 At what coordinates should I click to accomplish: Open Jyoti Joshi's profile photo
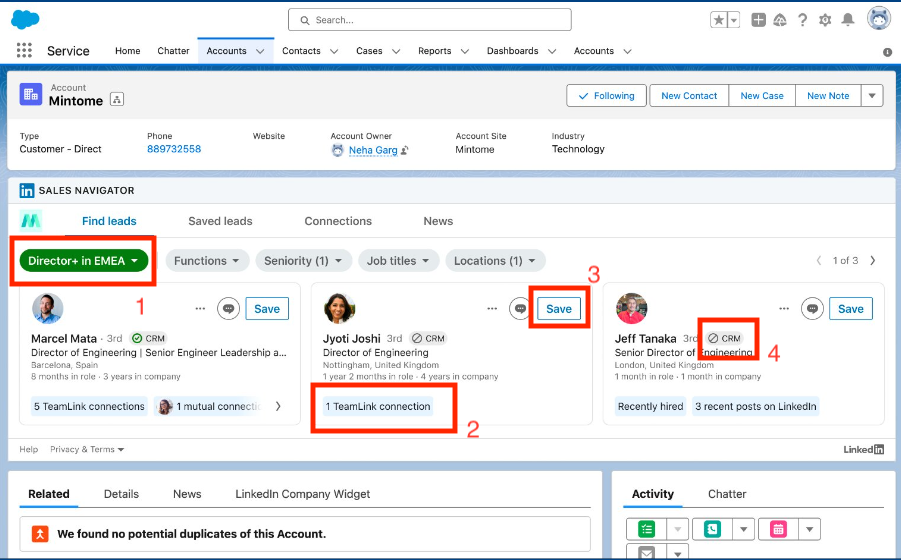point(340,308)
